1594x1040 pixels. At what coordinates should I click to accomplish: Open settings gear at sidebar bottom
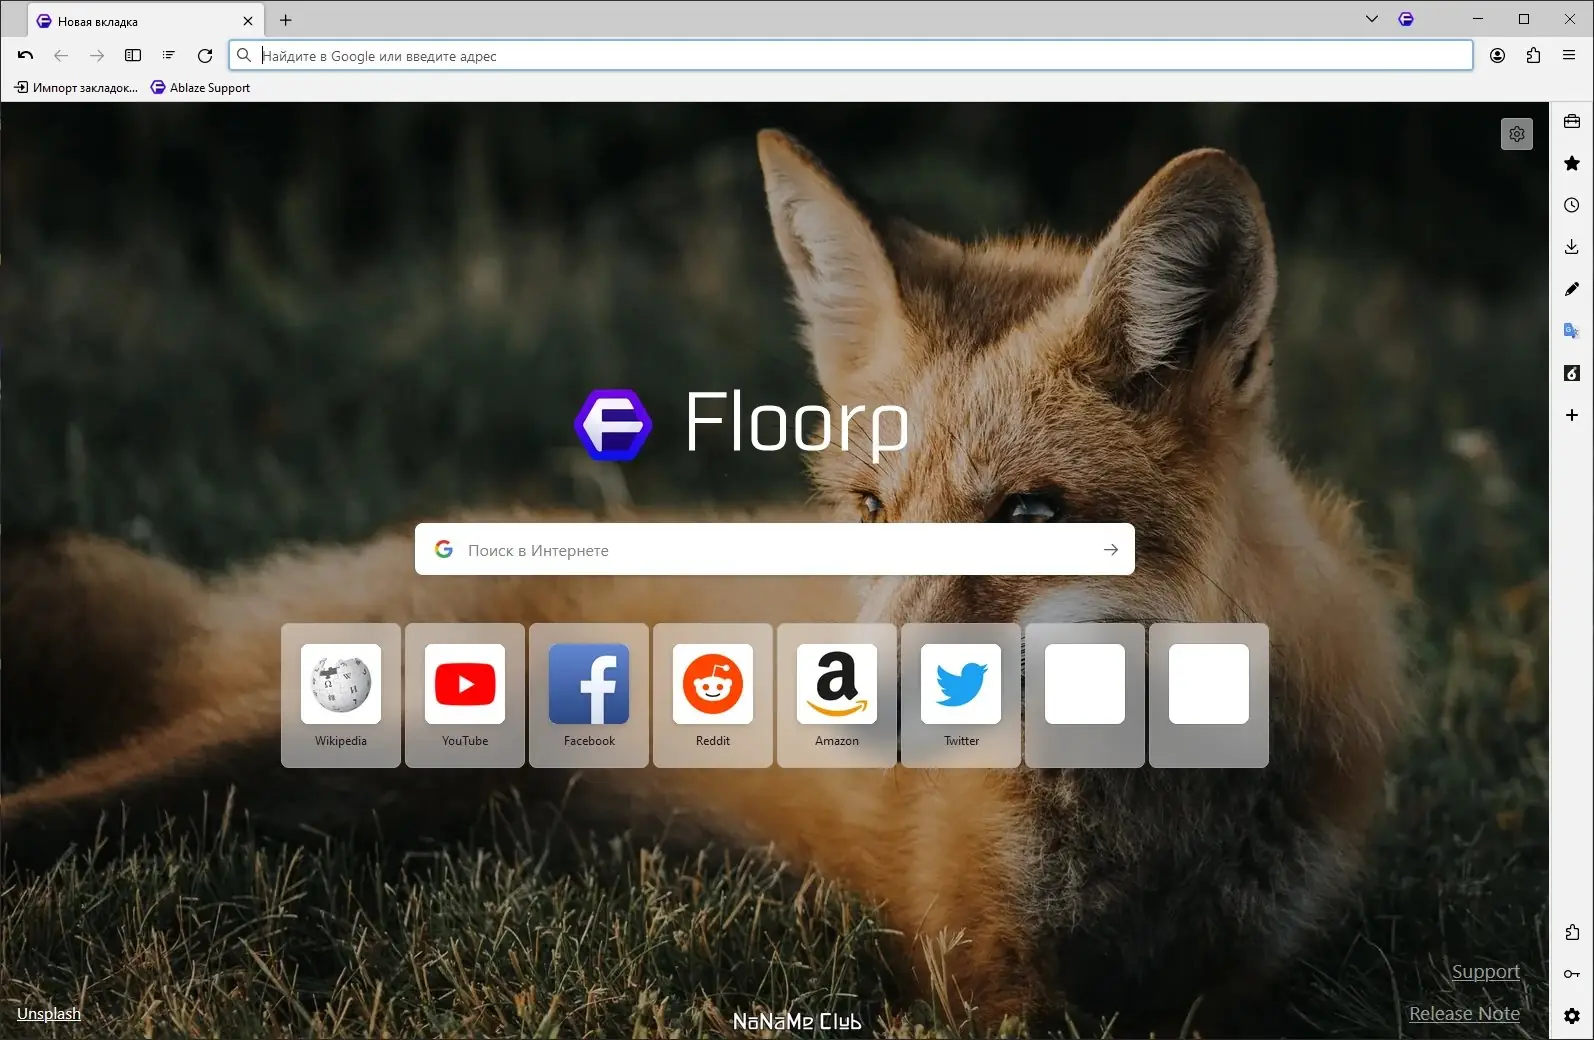pos(1572,1016)
